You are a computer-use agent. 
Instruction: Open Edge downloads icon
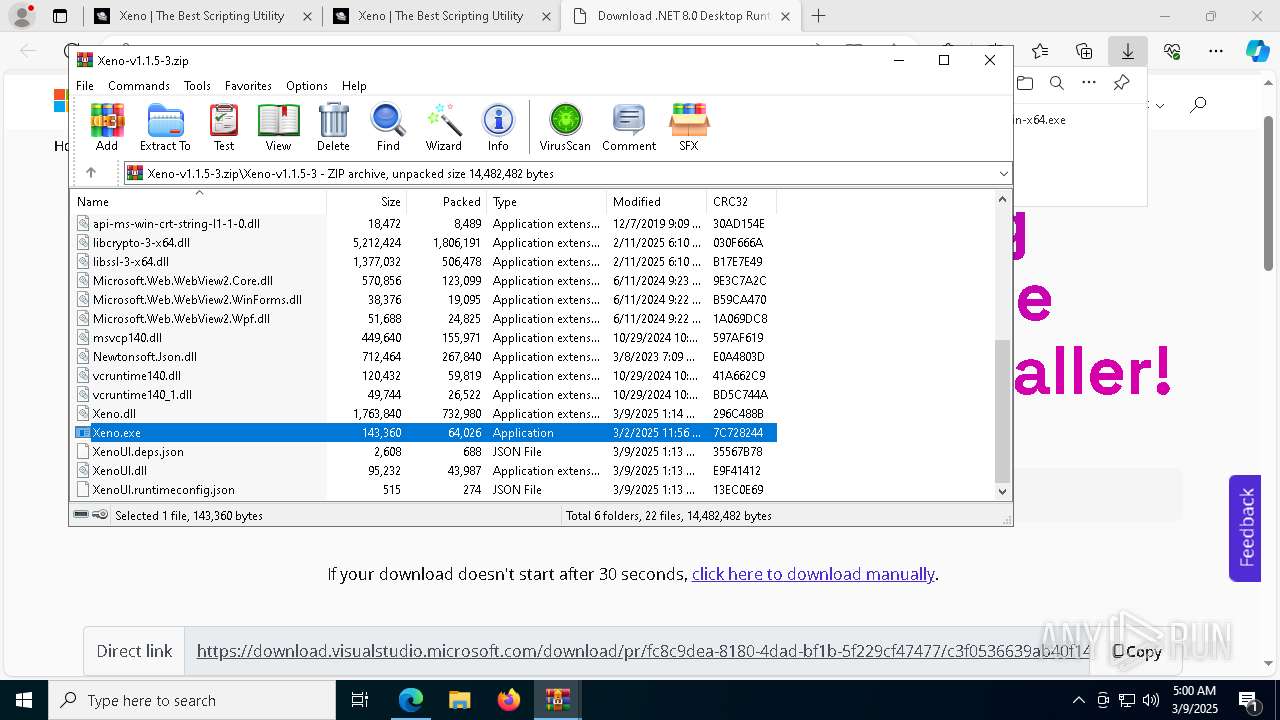1127,51
